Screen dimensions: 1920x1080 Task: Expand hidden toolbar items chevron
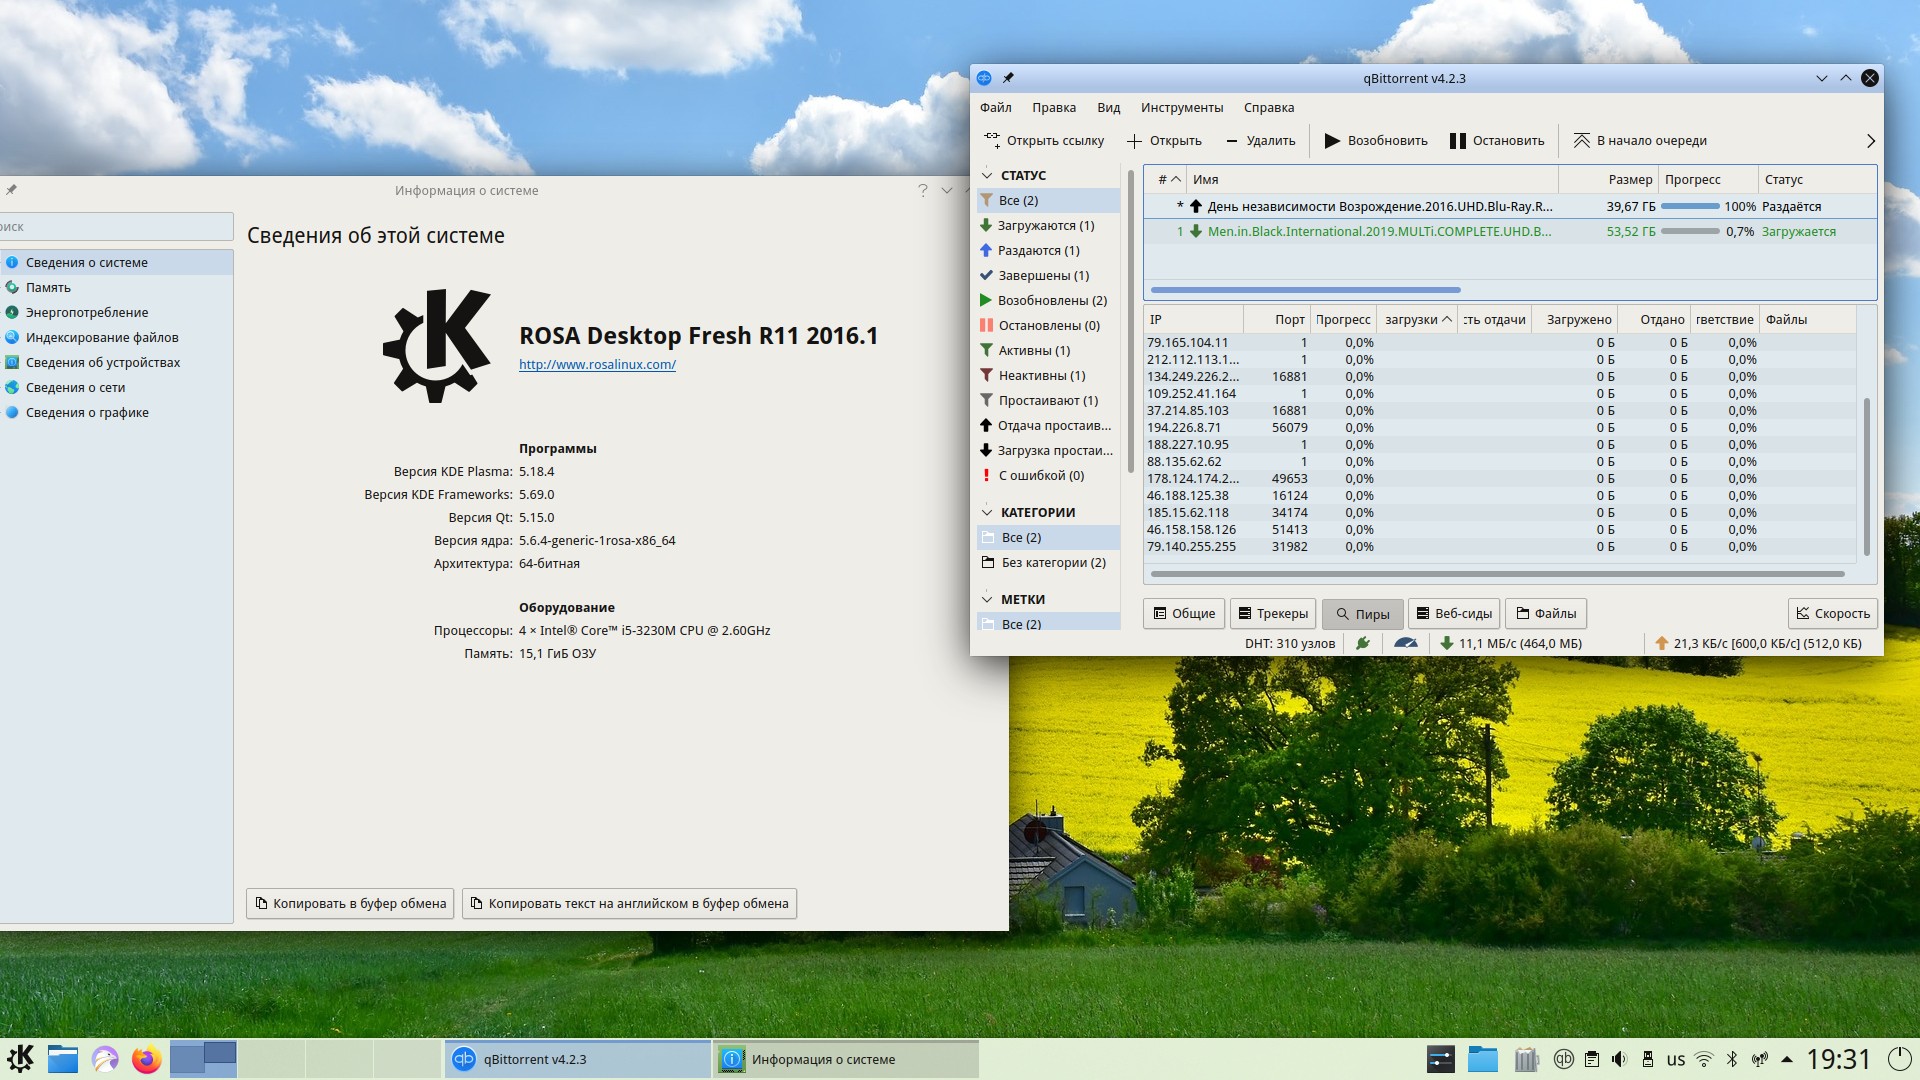1870,141
